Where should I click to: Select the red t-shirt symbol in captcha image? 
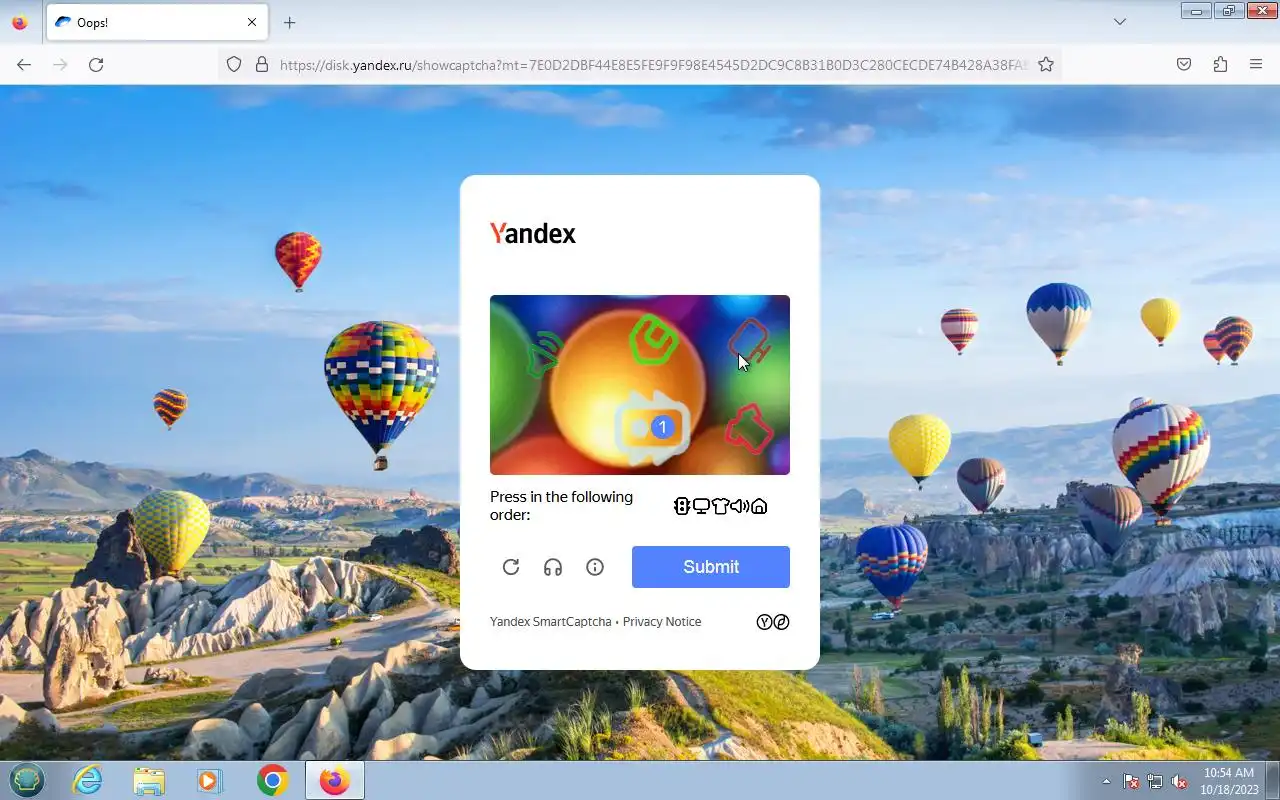click(749, 428)
